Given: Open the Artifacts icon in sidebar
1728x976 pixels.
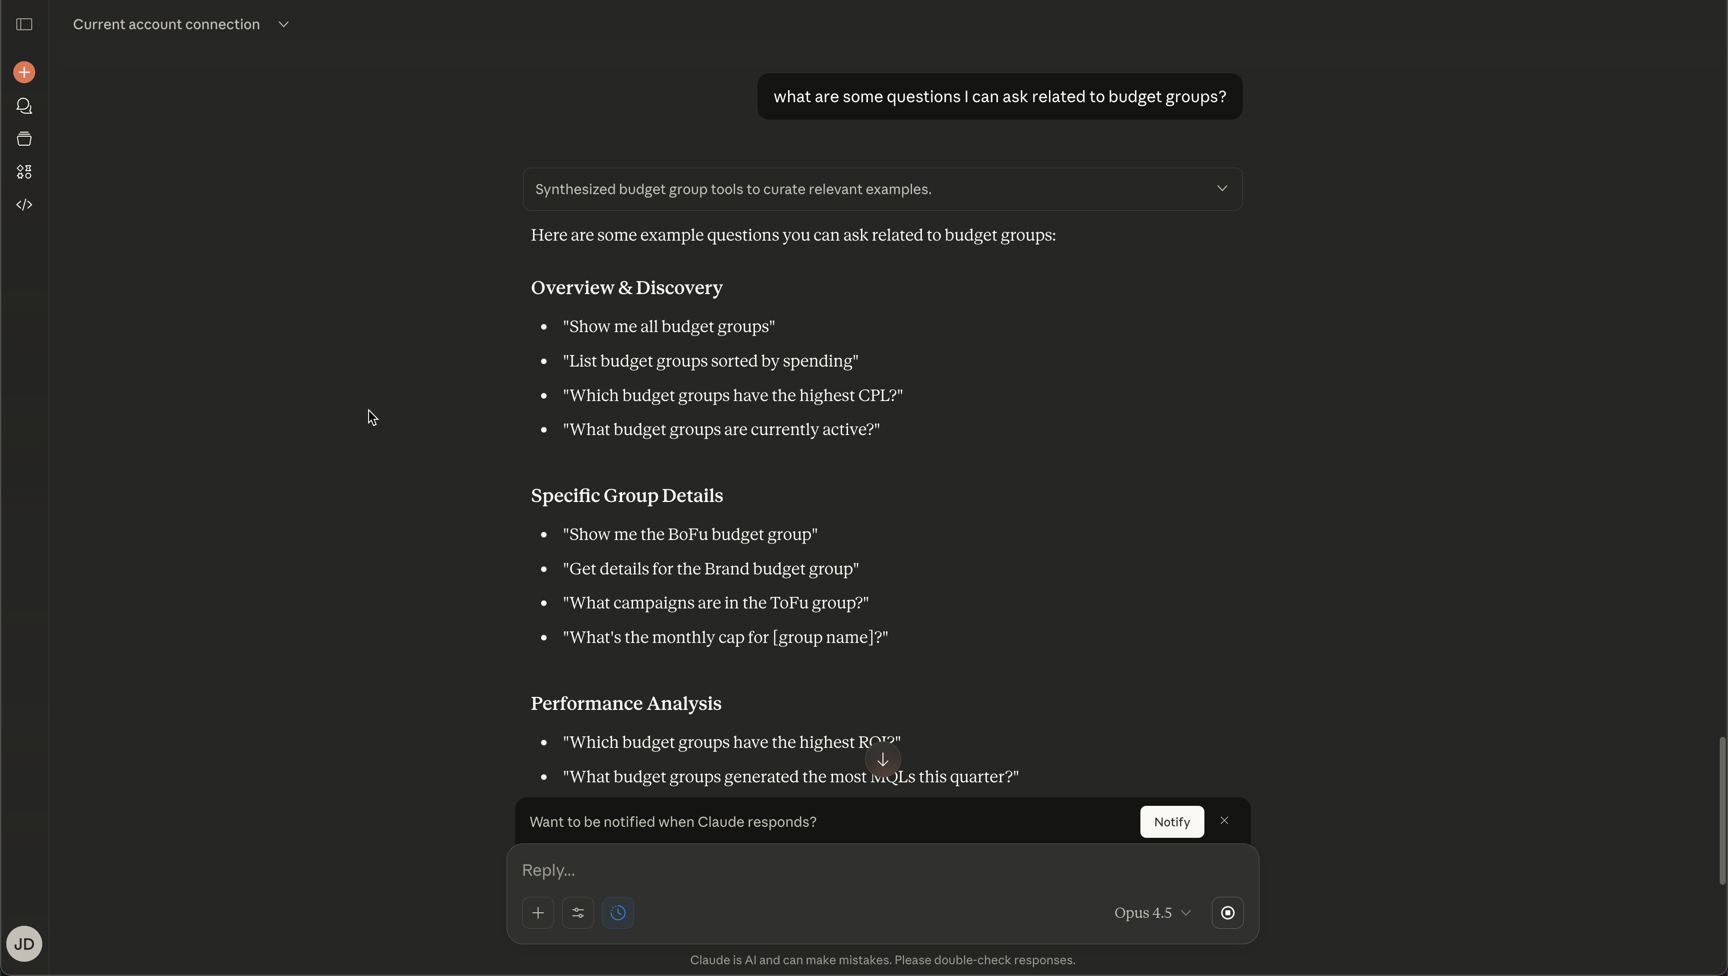Looking at the screenshot, I should (x=24, y=172).
